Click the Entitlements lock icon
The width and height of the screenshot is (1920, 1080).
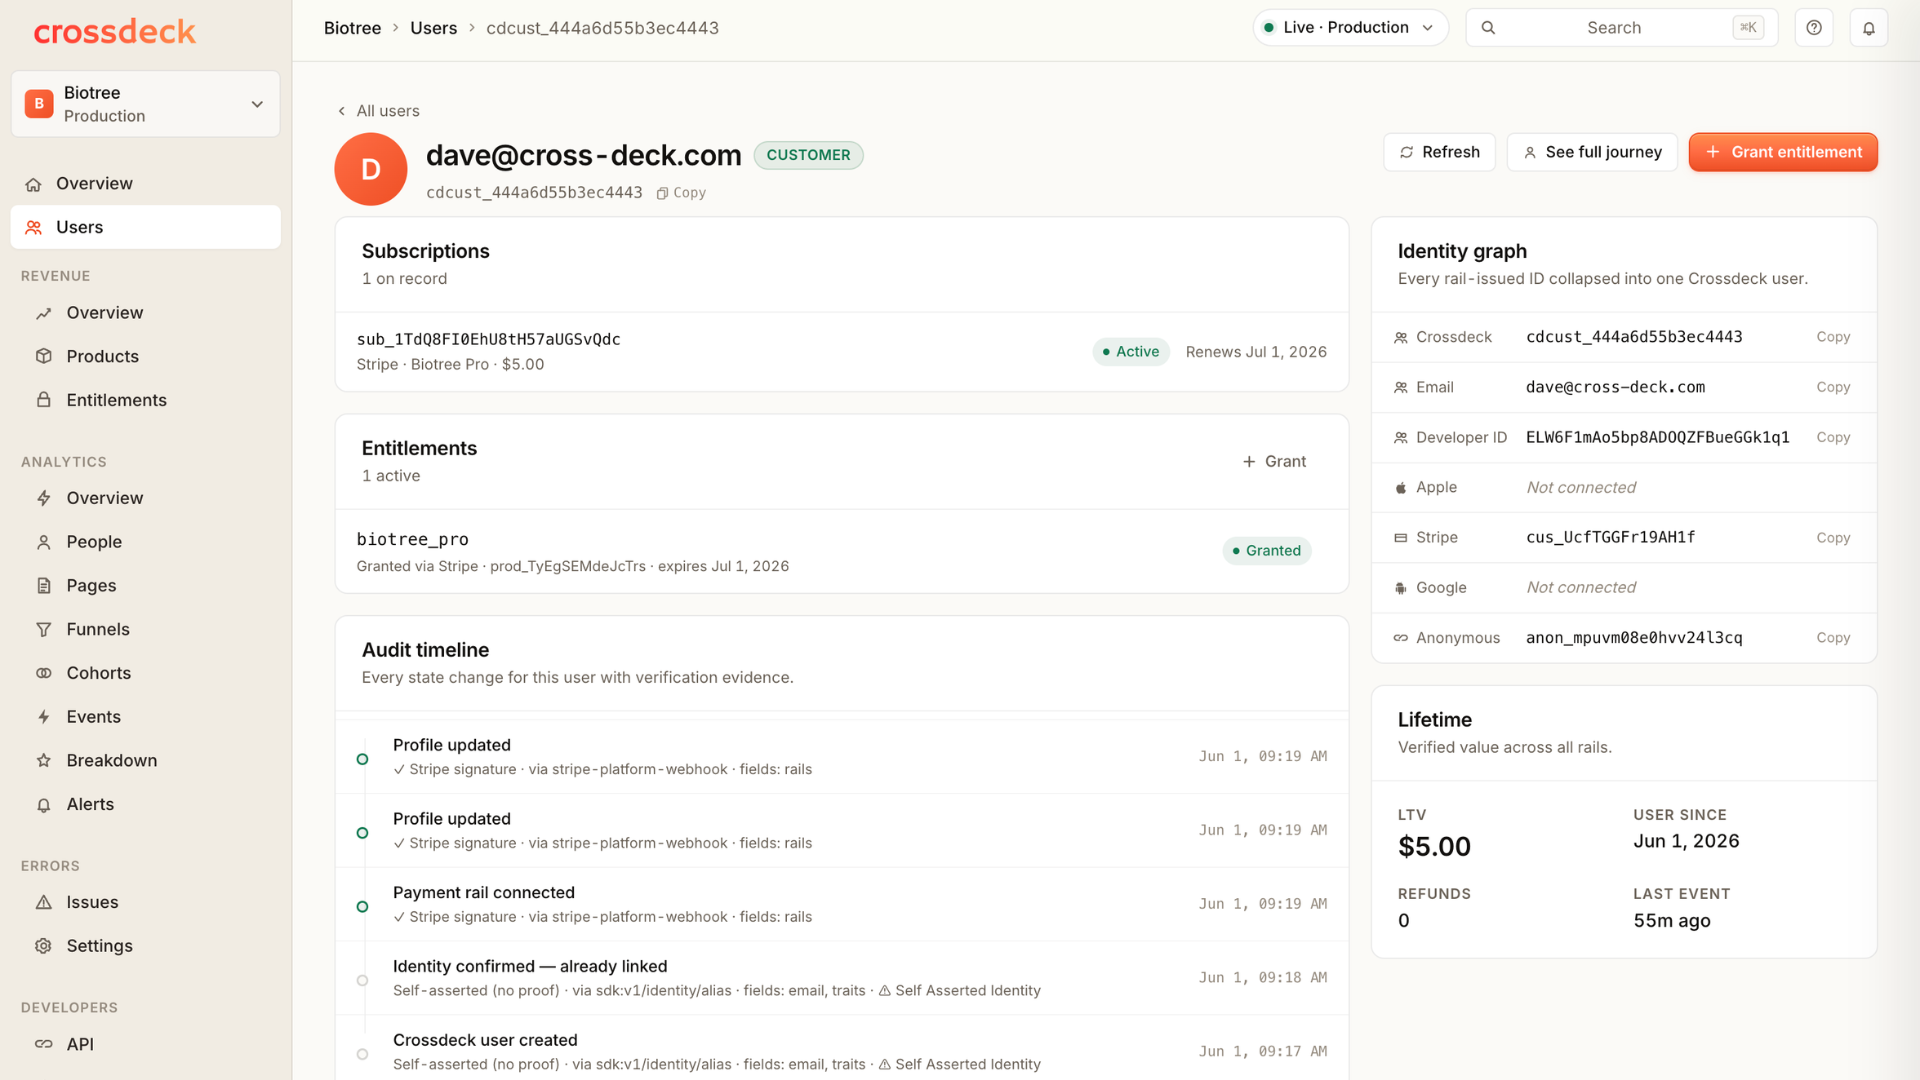44,400
